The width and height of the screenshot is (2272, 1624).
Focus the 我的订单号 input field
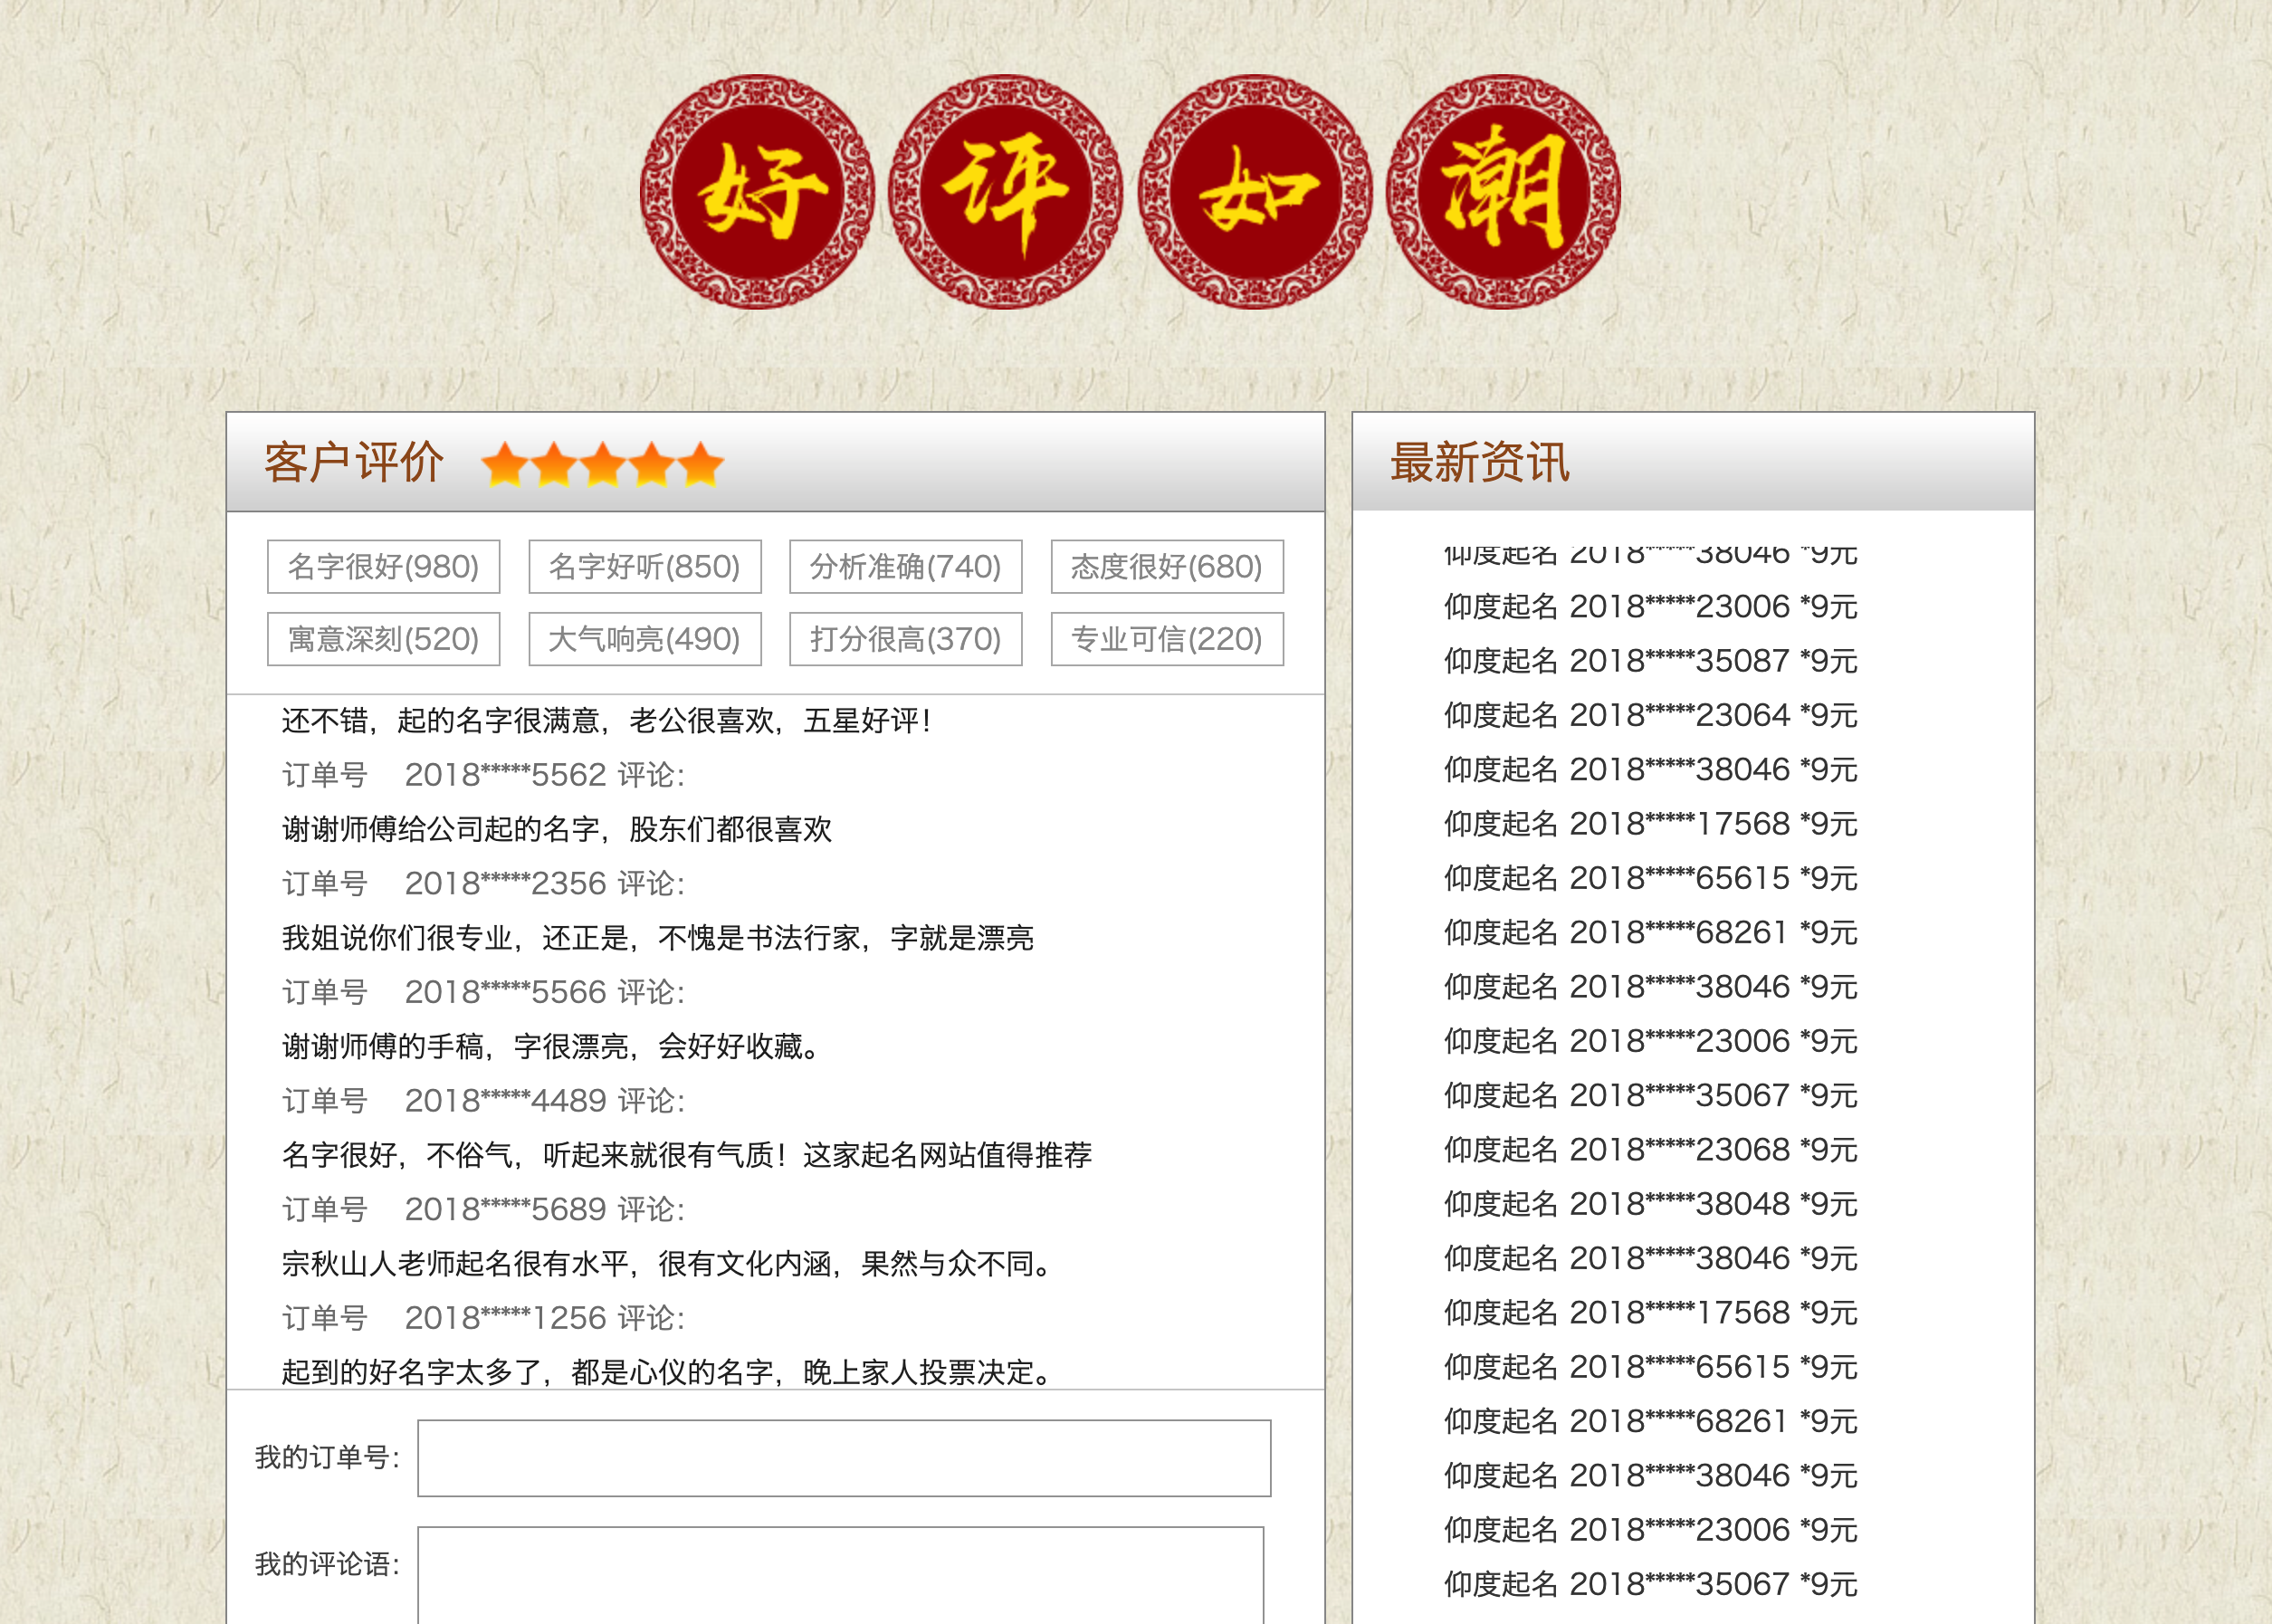(844, 1458)
